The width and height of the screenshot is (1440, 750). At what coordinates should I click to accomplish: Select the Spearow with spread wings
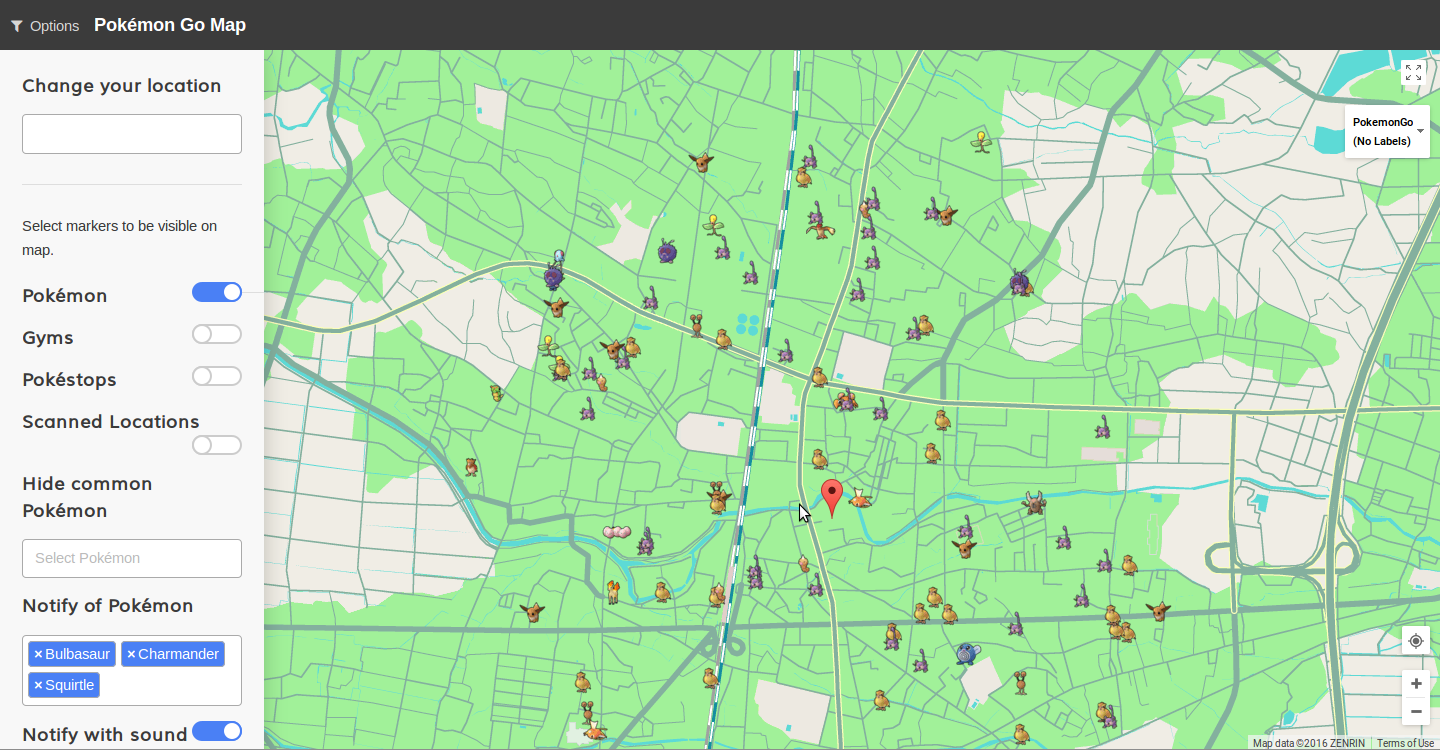click(x=820, y=231)
